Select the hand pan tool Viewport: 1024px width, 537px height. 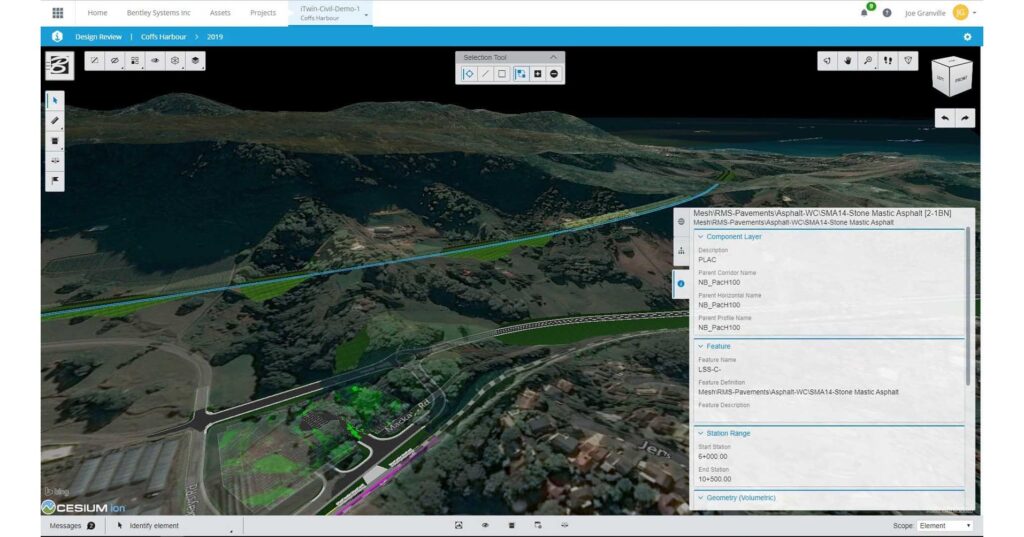tap(848, 61)
